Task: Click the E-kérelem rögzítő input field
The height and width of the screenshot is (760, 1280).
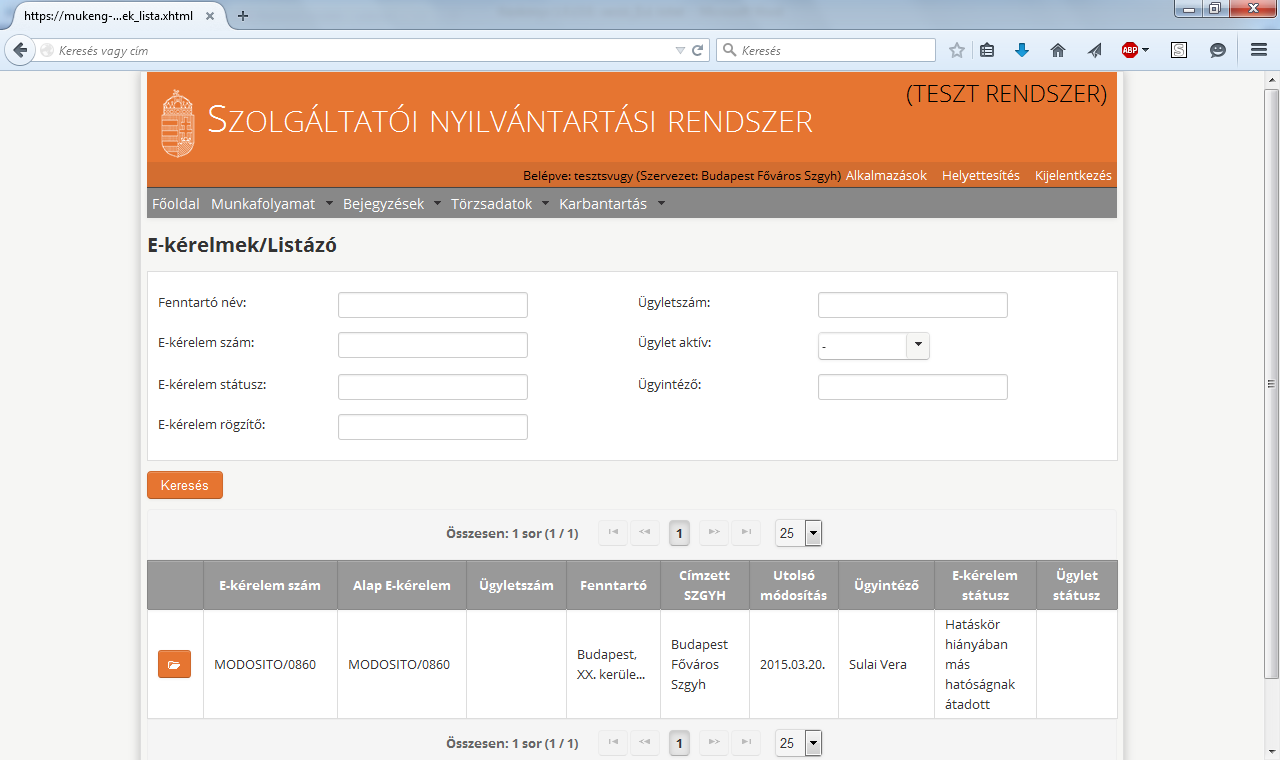Action: tap(433, 427)
